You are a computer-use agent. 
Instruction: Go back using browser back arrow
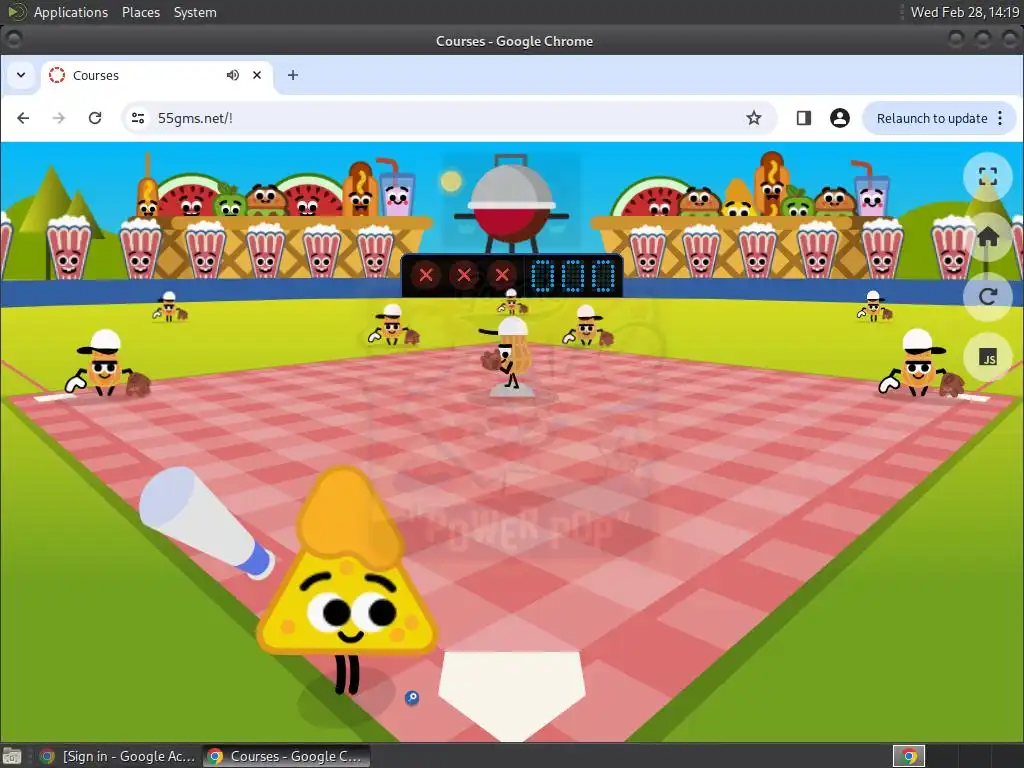point(23,118)
